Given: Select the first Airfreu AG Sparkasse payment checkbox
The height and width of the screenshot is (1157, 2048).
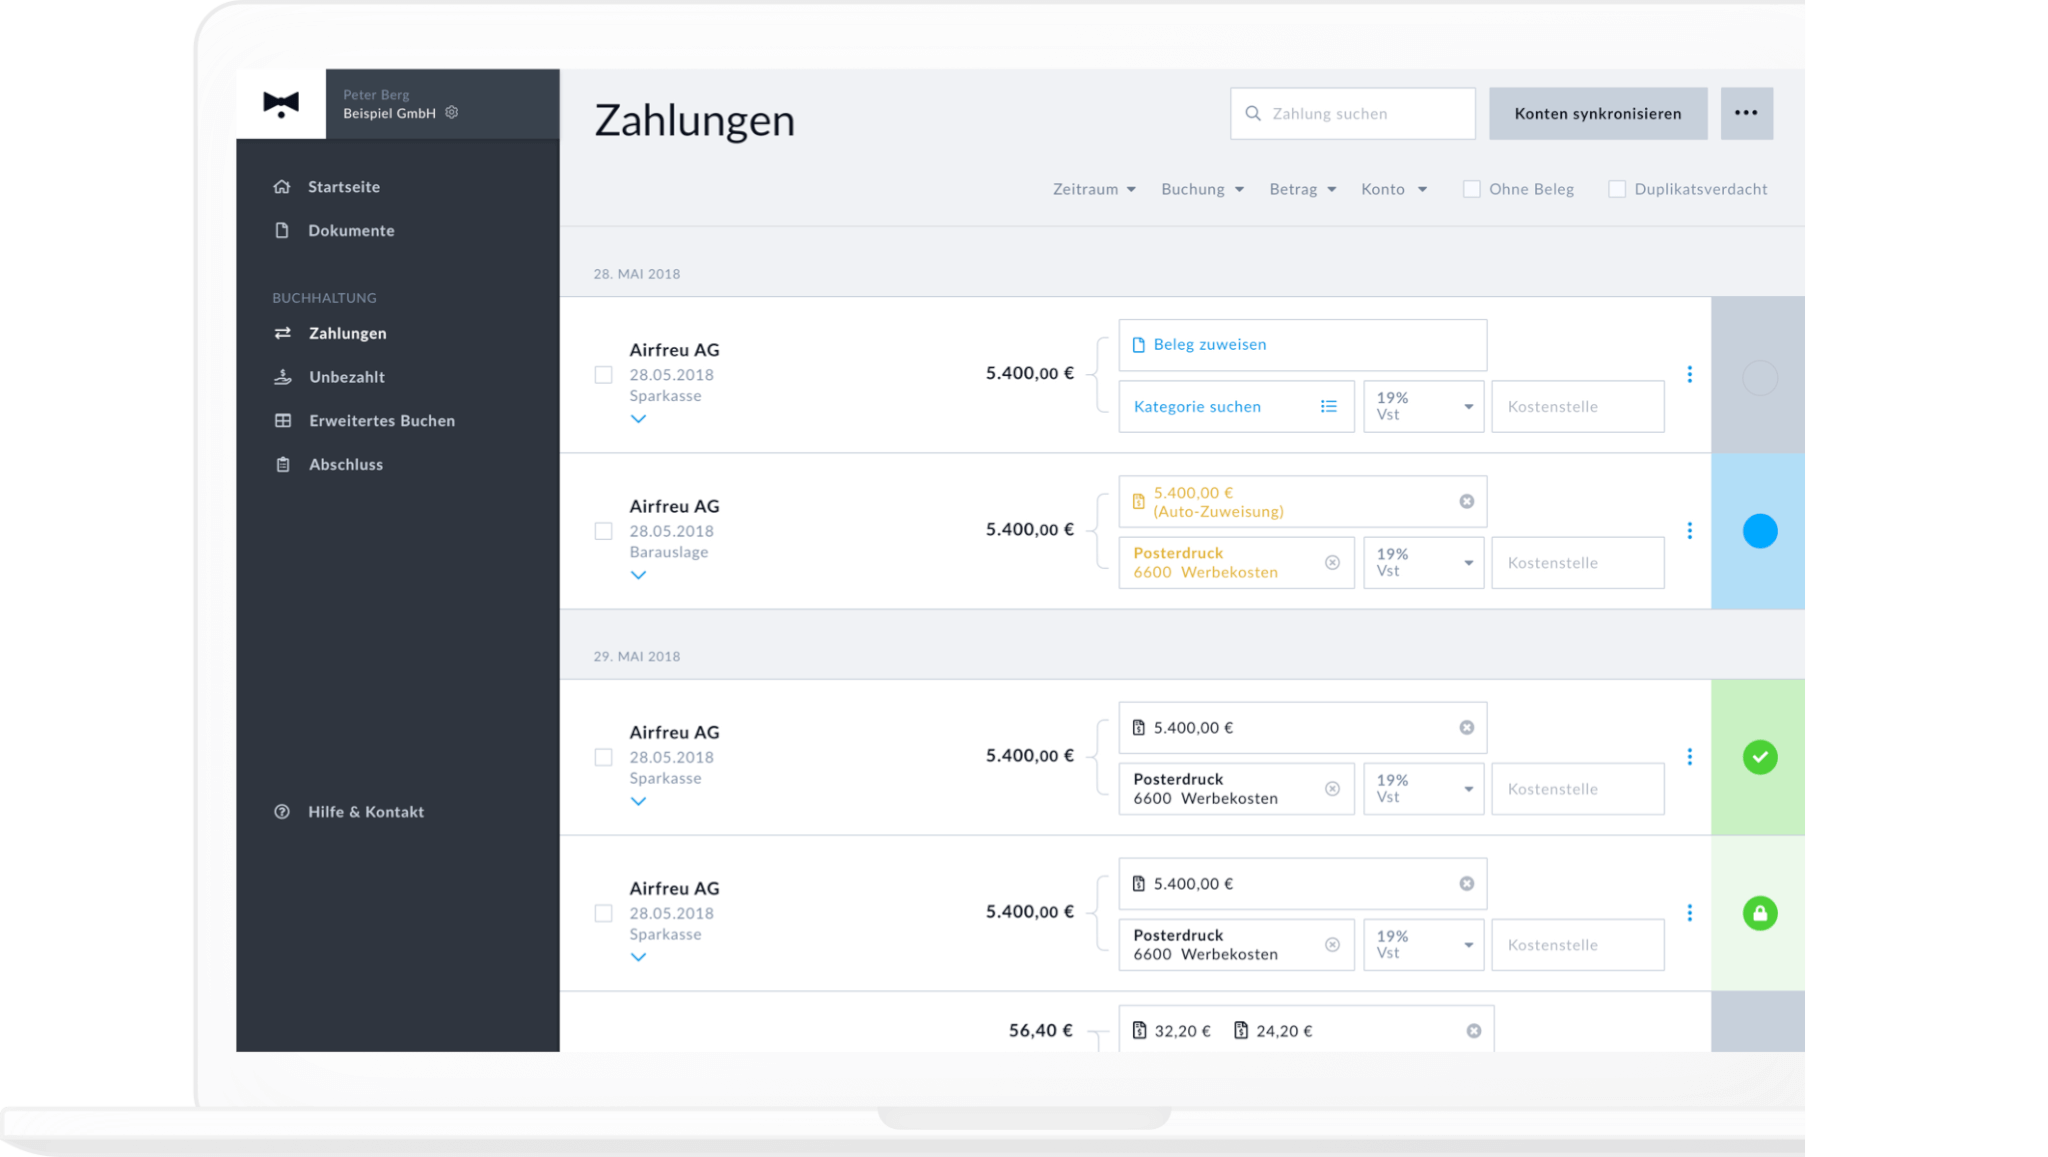Looking at the screenshot, I should [x=603, y=375].
